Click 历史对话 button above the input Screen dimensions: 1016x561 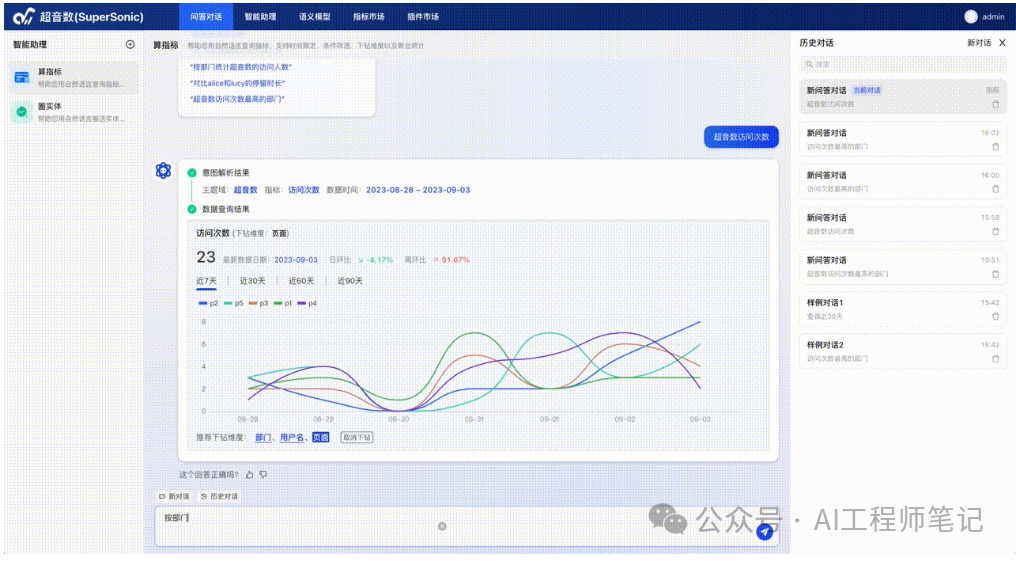click(x=220, y=497)
